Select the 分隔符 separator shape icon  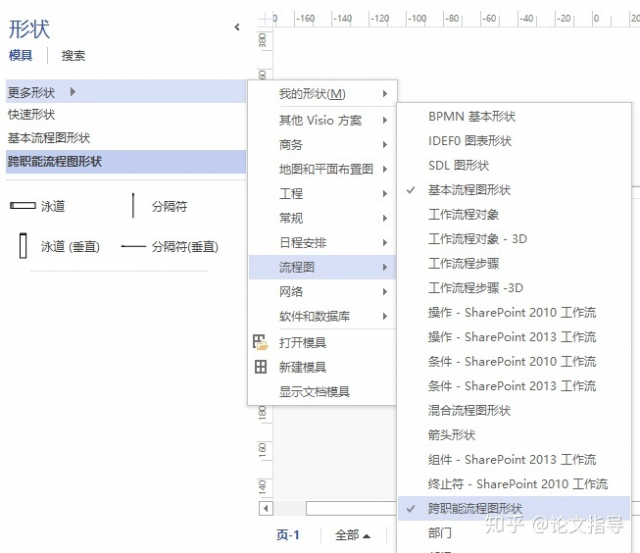coord(133,206)
